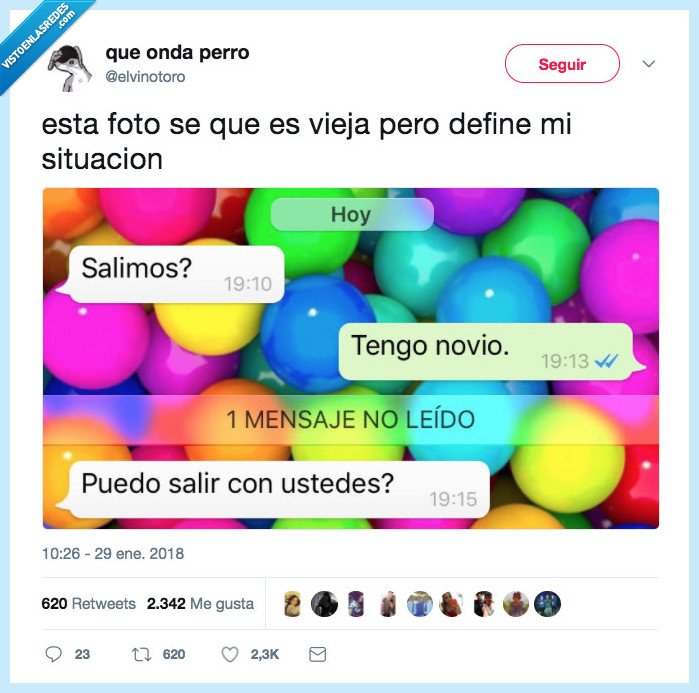Click the 23 replies count

(x=82, y=654)
